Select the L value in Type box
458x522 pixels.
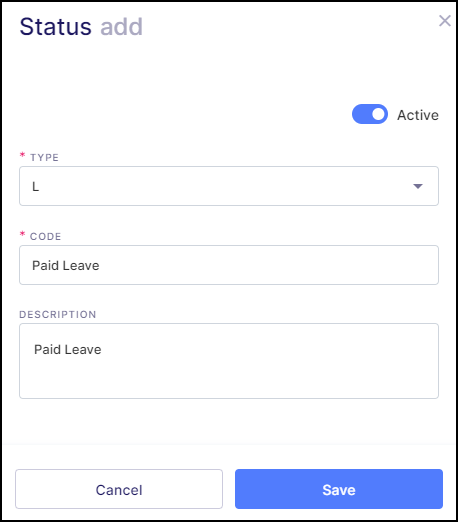pyautogui.click(x=35, y=186)
